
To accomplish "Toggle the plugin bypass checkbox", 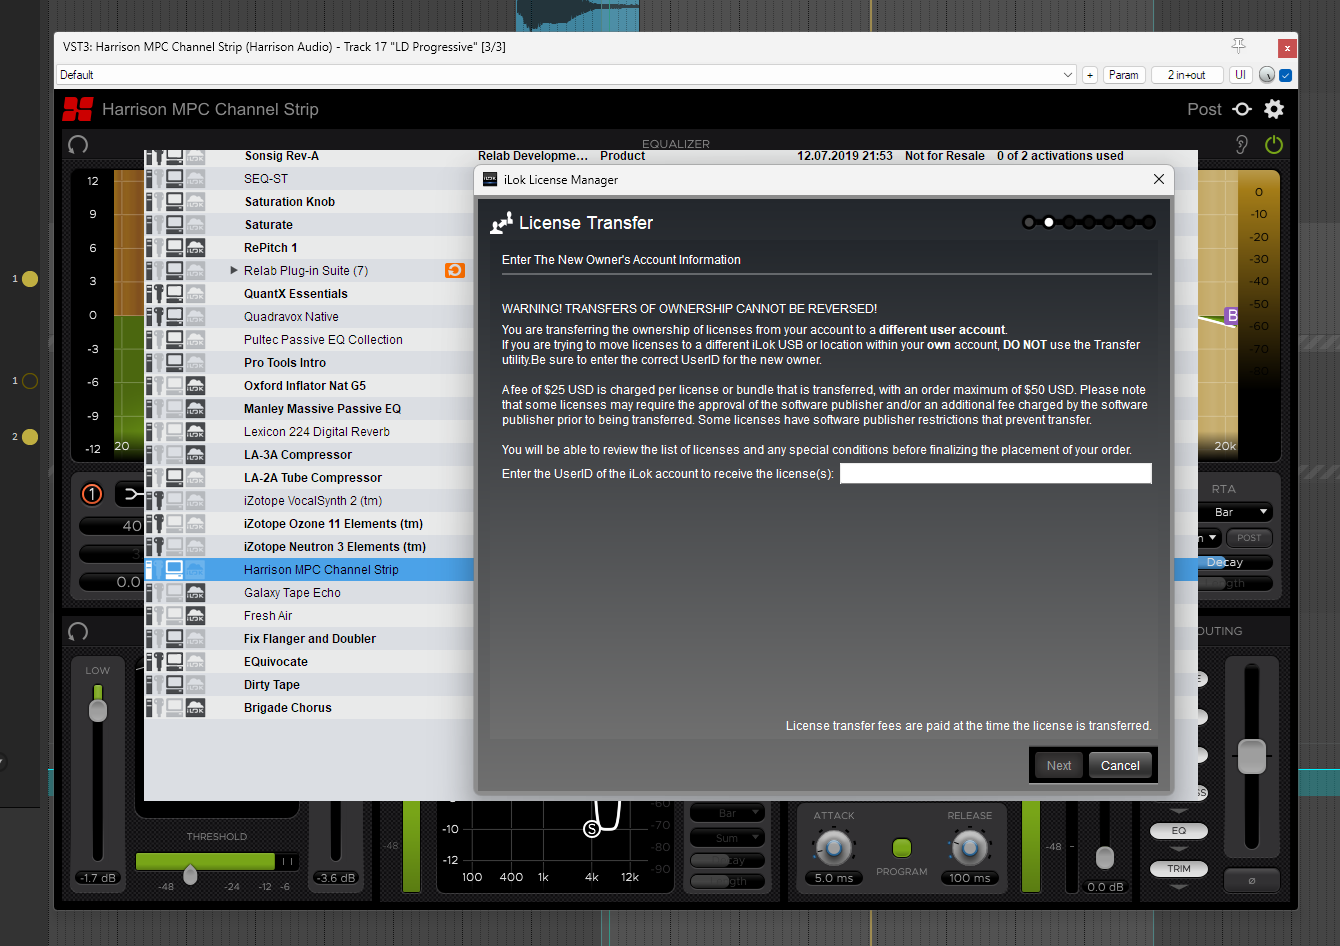I will [1286, 75].
